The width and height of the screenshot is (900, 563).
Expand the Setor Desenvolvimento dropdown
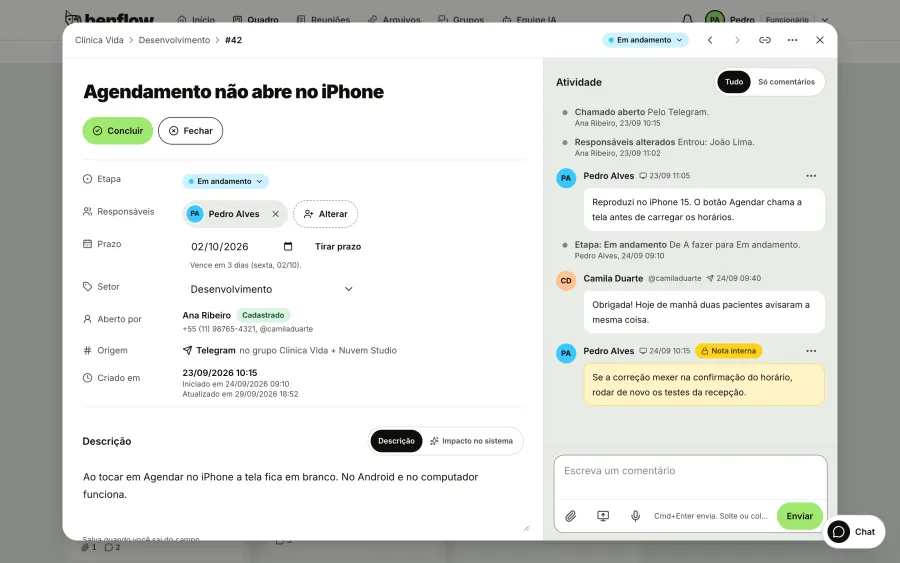pos(271,289)
